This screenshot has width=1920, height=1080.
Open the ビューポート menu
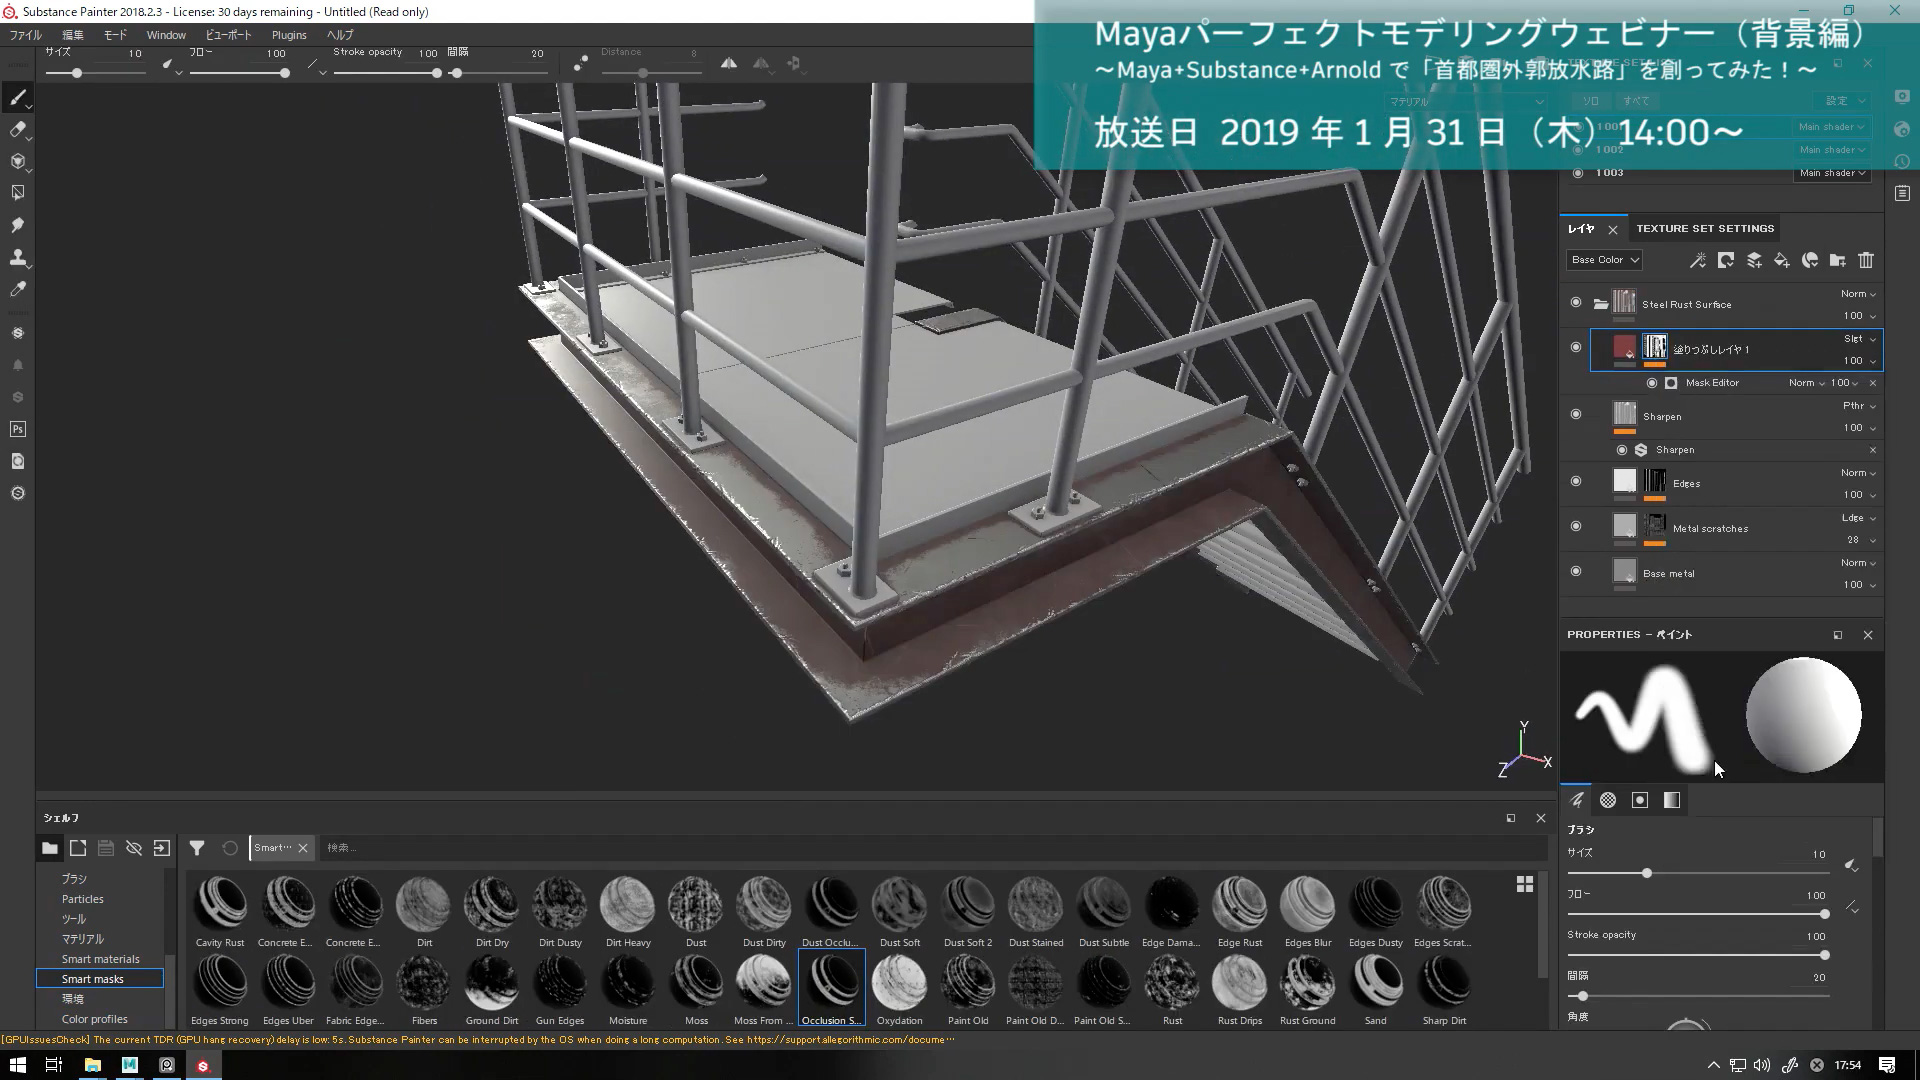[x=229, y=35]
